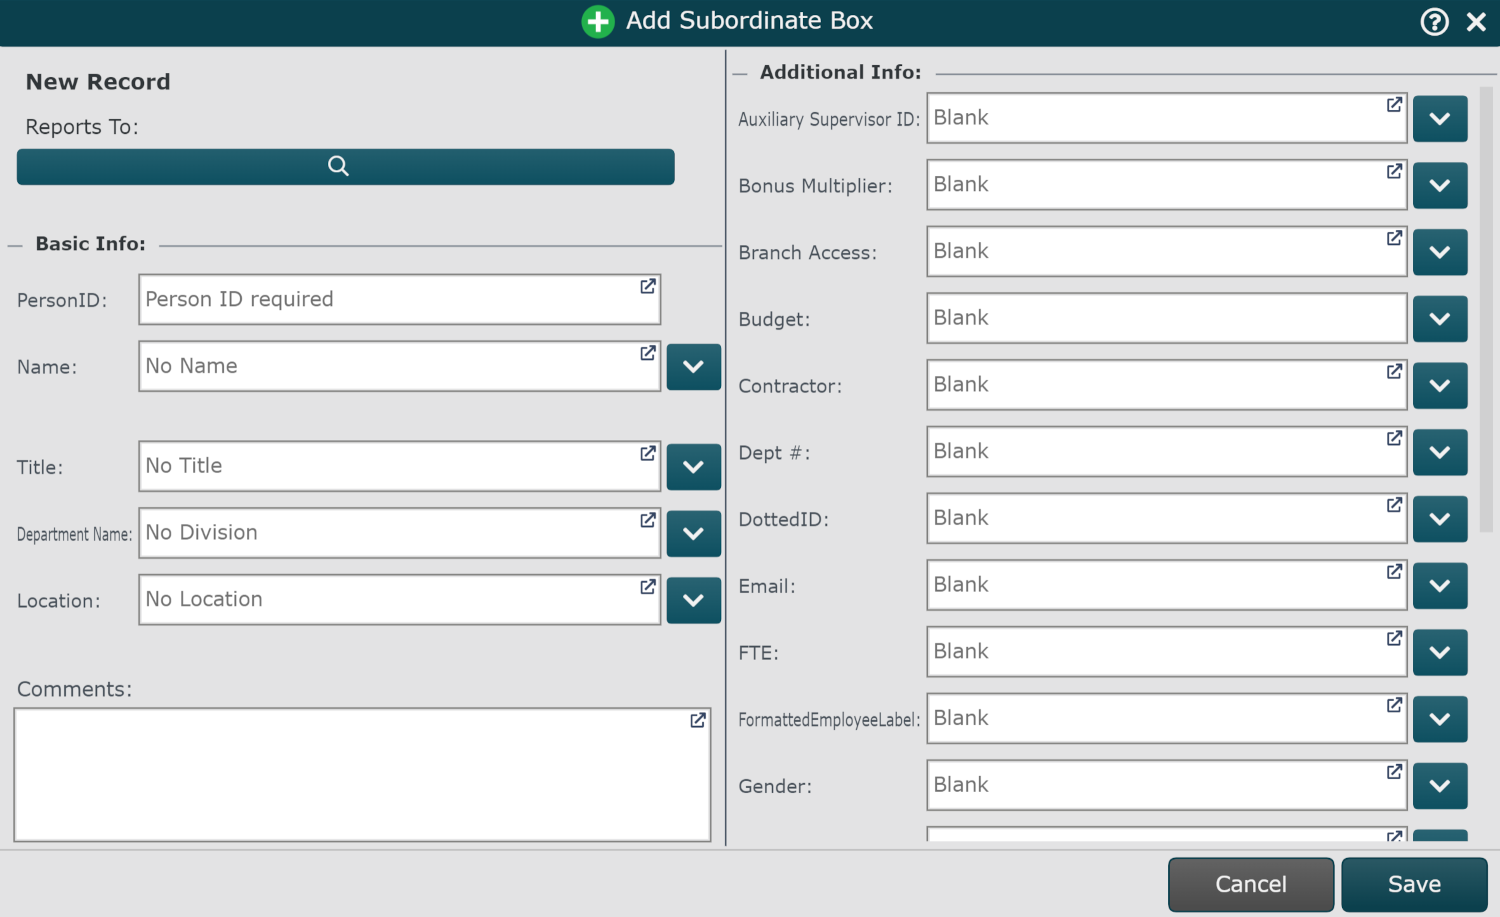
Task: Expand FormattedEmployeeLabel dropdown arrow
Action: point(1440,719)
